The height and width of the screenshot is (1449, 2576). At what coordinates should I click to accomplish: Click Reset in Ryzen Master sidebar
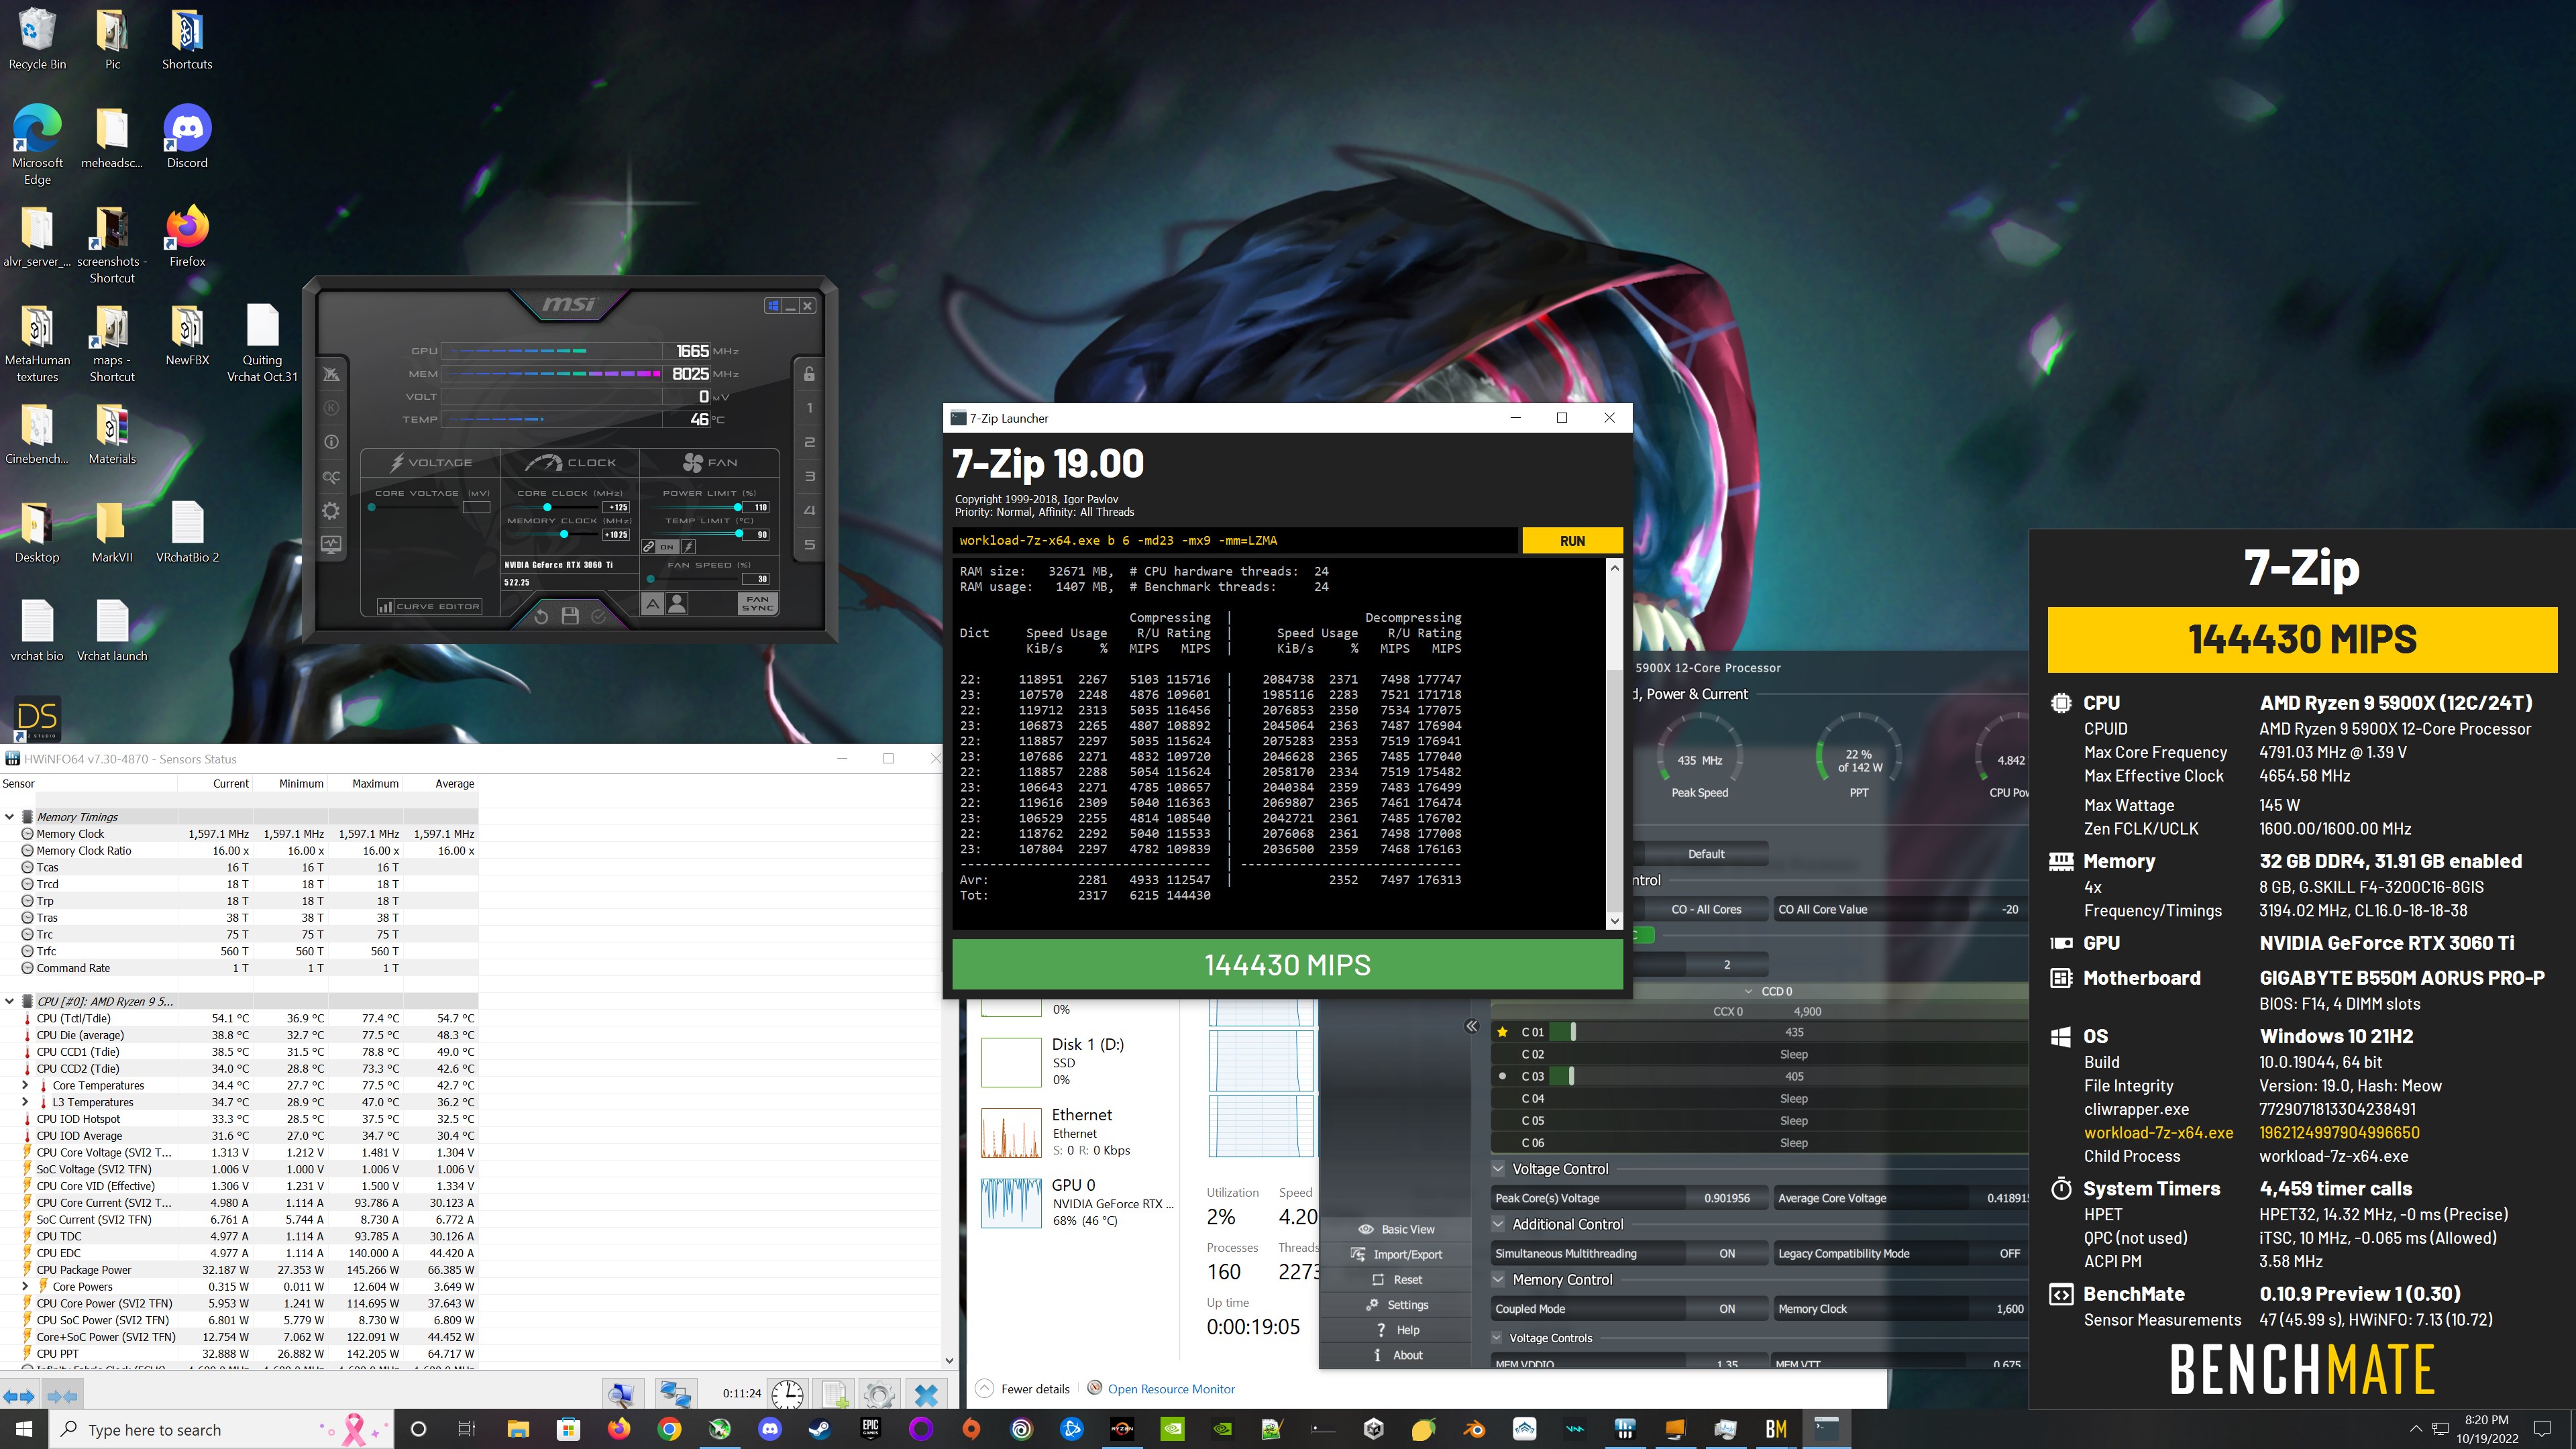(x=1397, y=1280)
